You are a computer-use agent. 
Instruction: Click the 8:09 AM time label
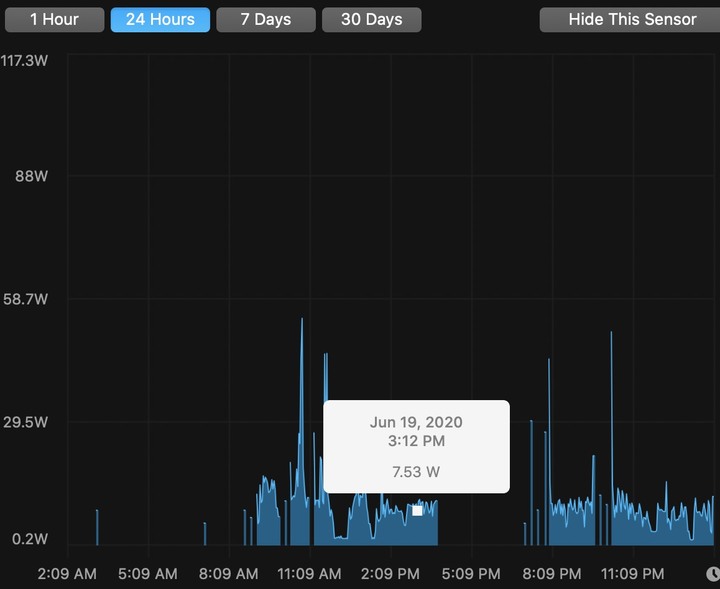pyautogui.click(x=229, y=574)
